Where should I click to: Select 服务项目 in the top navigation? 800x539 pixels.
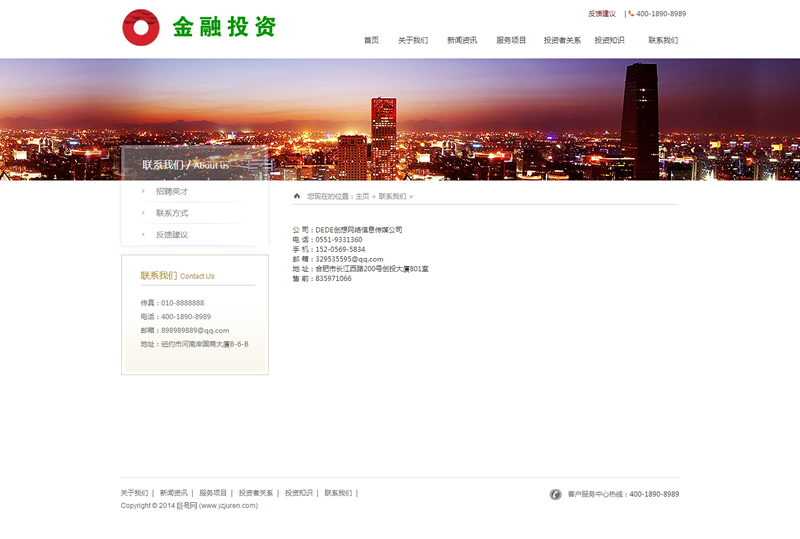511,41
